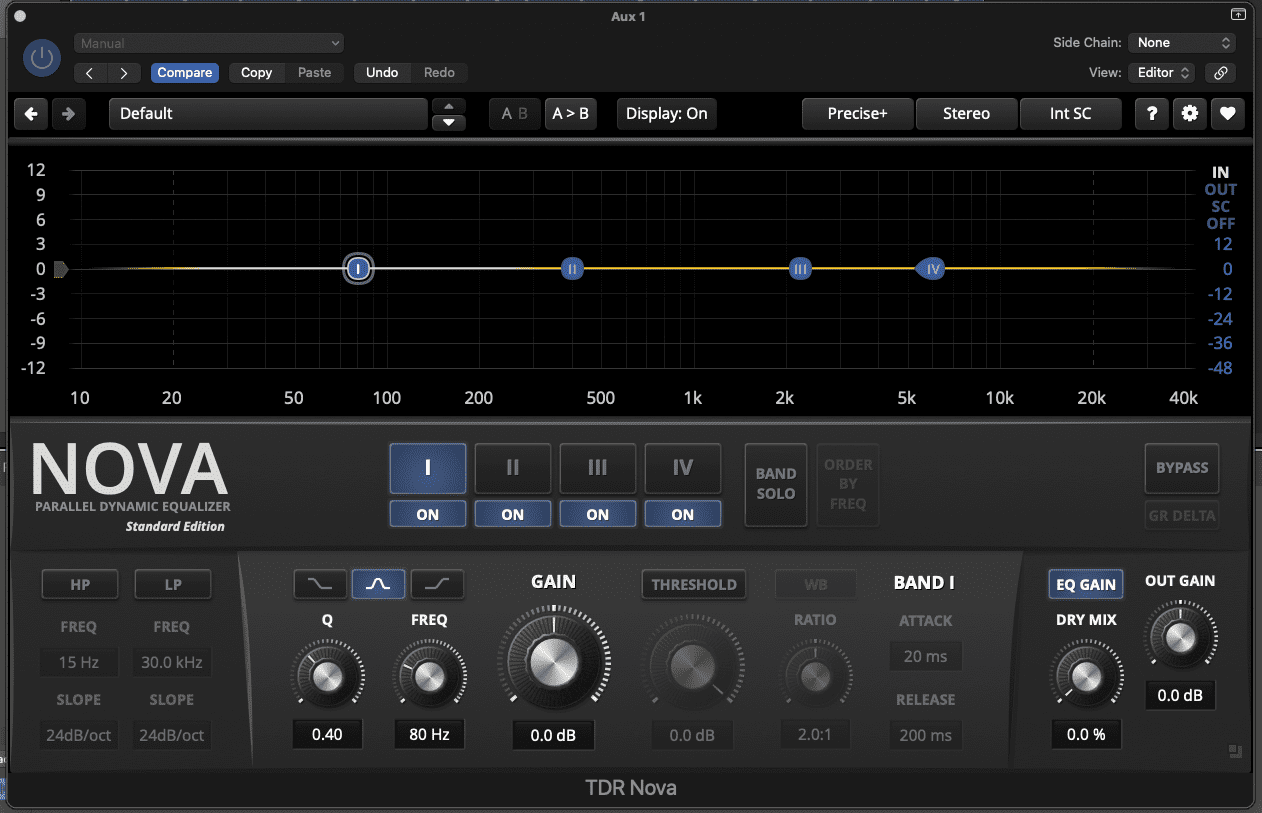
Task: Select band II node on the graph
Action: click(572, 268)
